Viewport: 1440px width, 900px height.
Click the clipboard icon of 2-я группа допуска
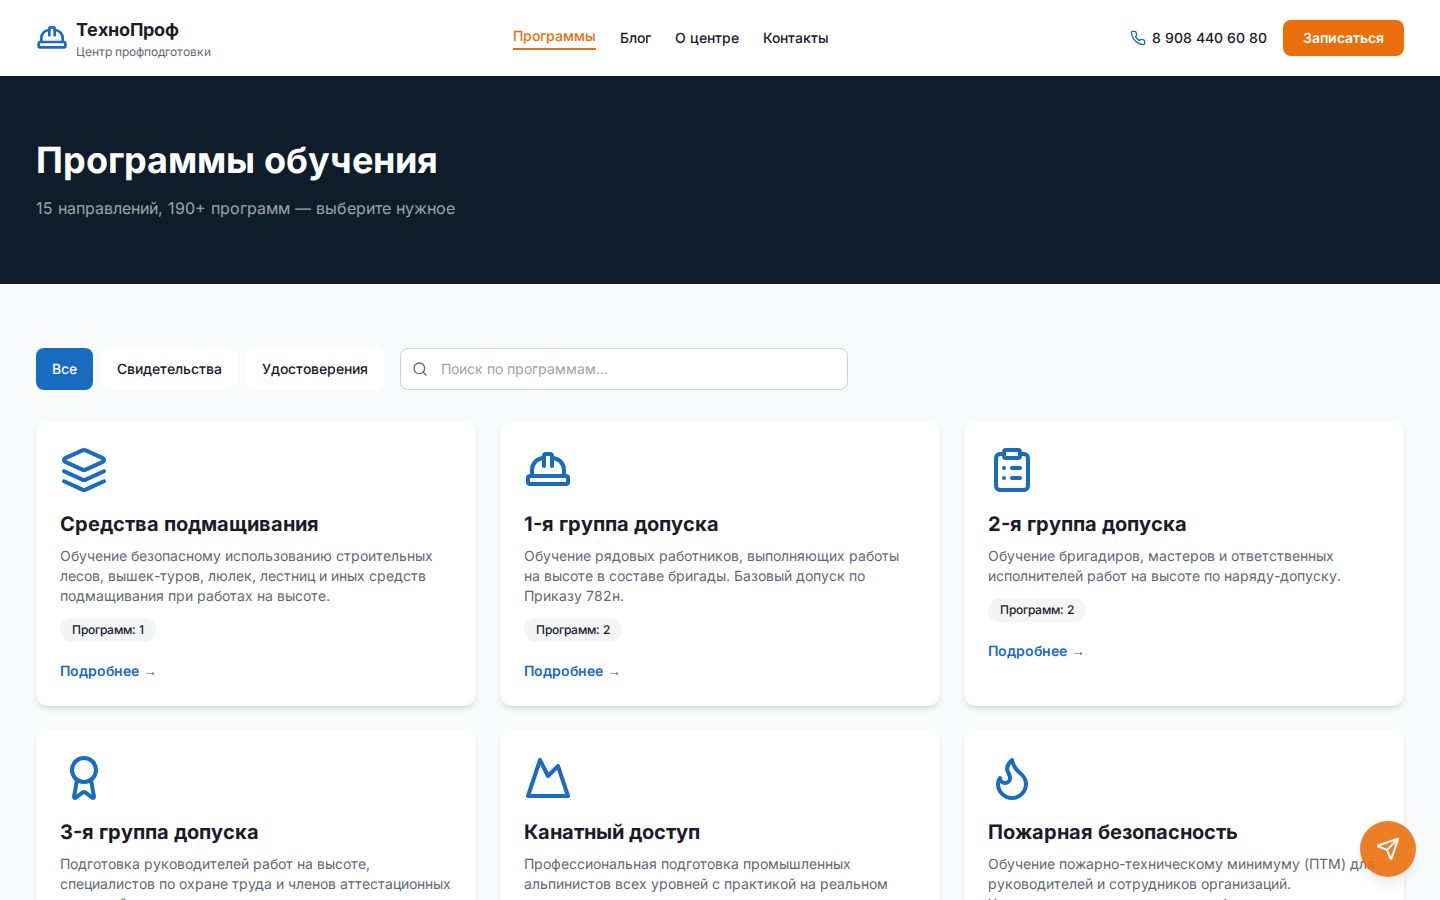click(1012, 470)
